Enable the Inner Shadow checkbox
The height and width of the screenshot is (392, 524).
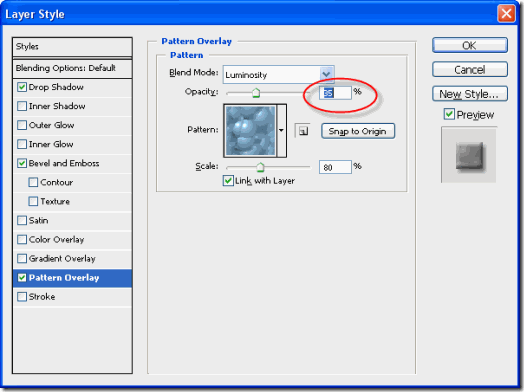(x=22, y=106)
